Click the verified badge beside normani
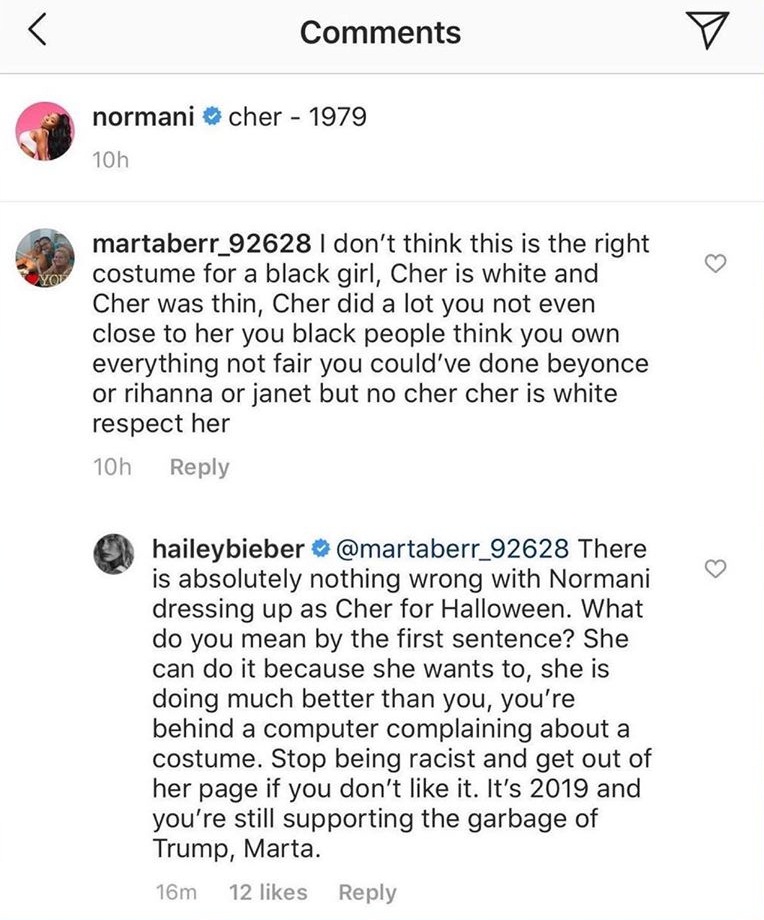764x920 pixels. pos(212,118)
